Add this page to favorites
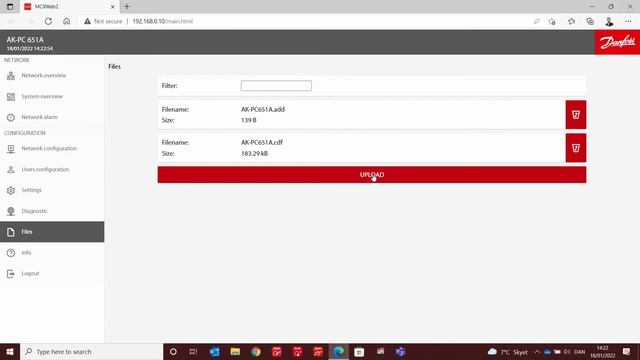This screenshot has width=640, height=360. pyautogui.click(x=552, y=22)
